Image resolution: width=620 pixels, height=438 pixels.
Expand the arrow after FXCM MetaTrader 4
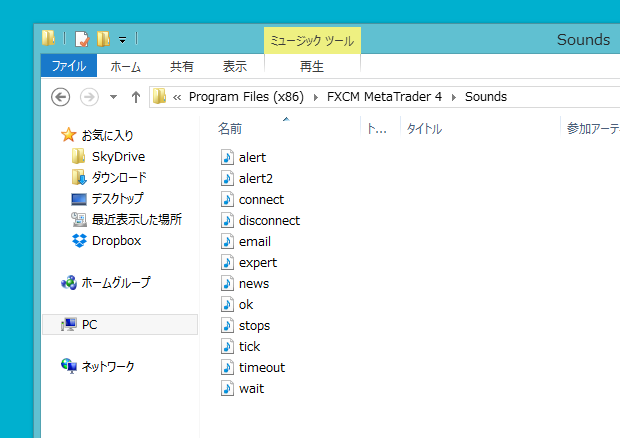454,97
